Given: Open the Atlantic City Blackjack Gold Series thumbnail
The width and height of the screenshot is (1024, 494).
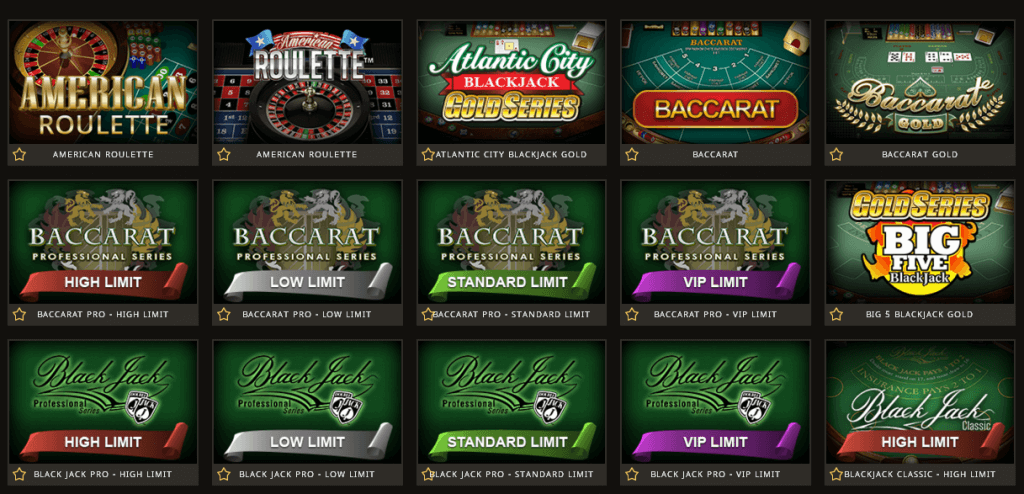Looking at the screenshot, I should pyautogui.click(x=511, y=82).
